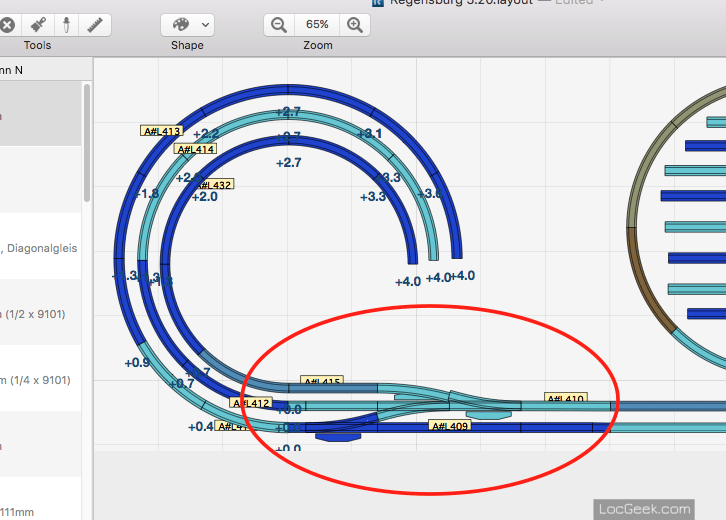Select the 111mm track item in list

[40, 499]
